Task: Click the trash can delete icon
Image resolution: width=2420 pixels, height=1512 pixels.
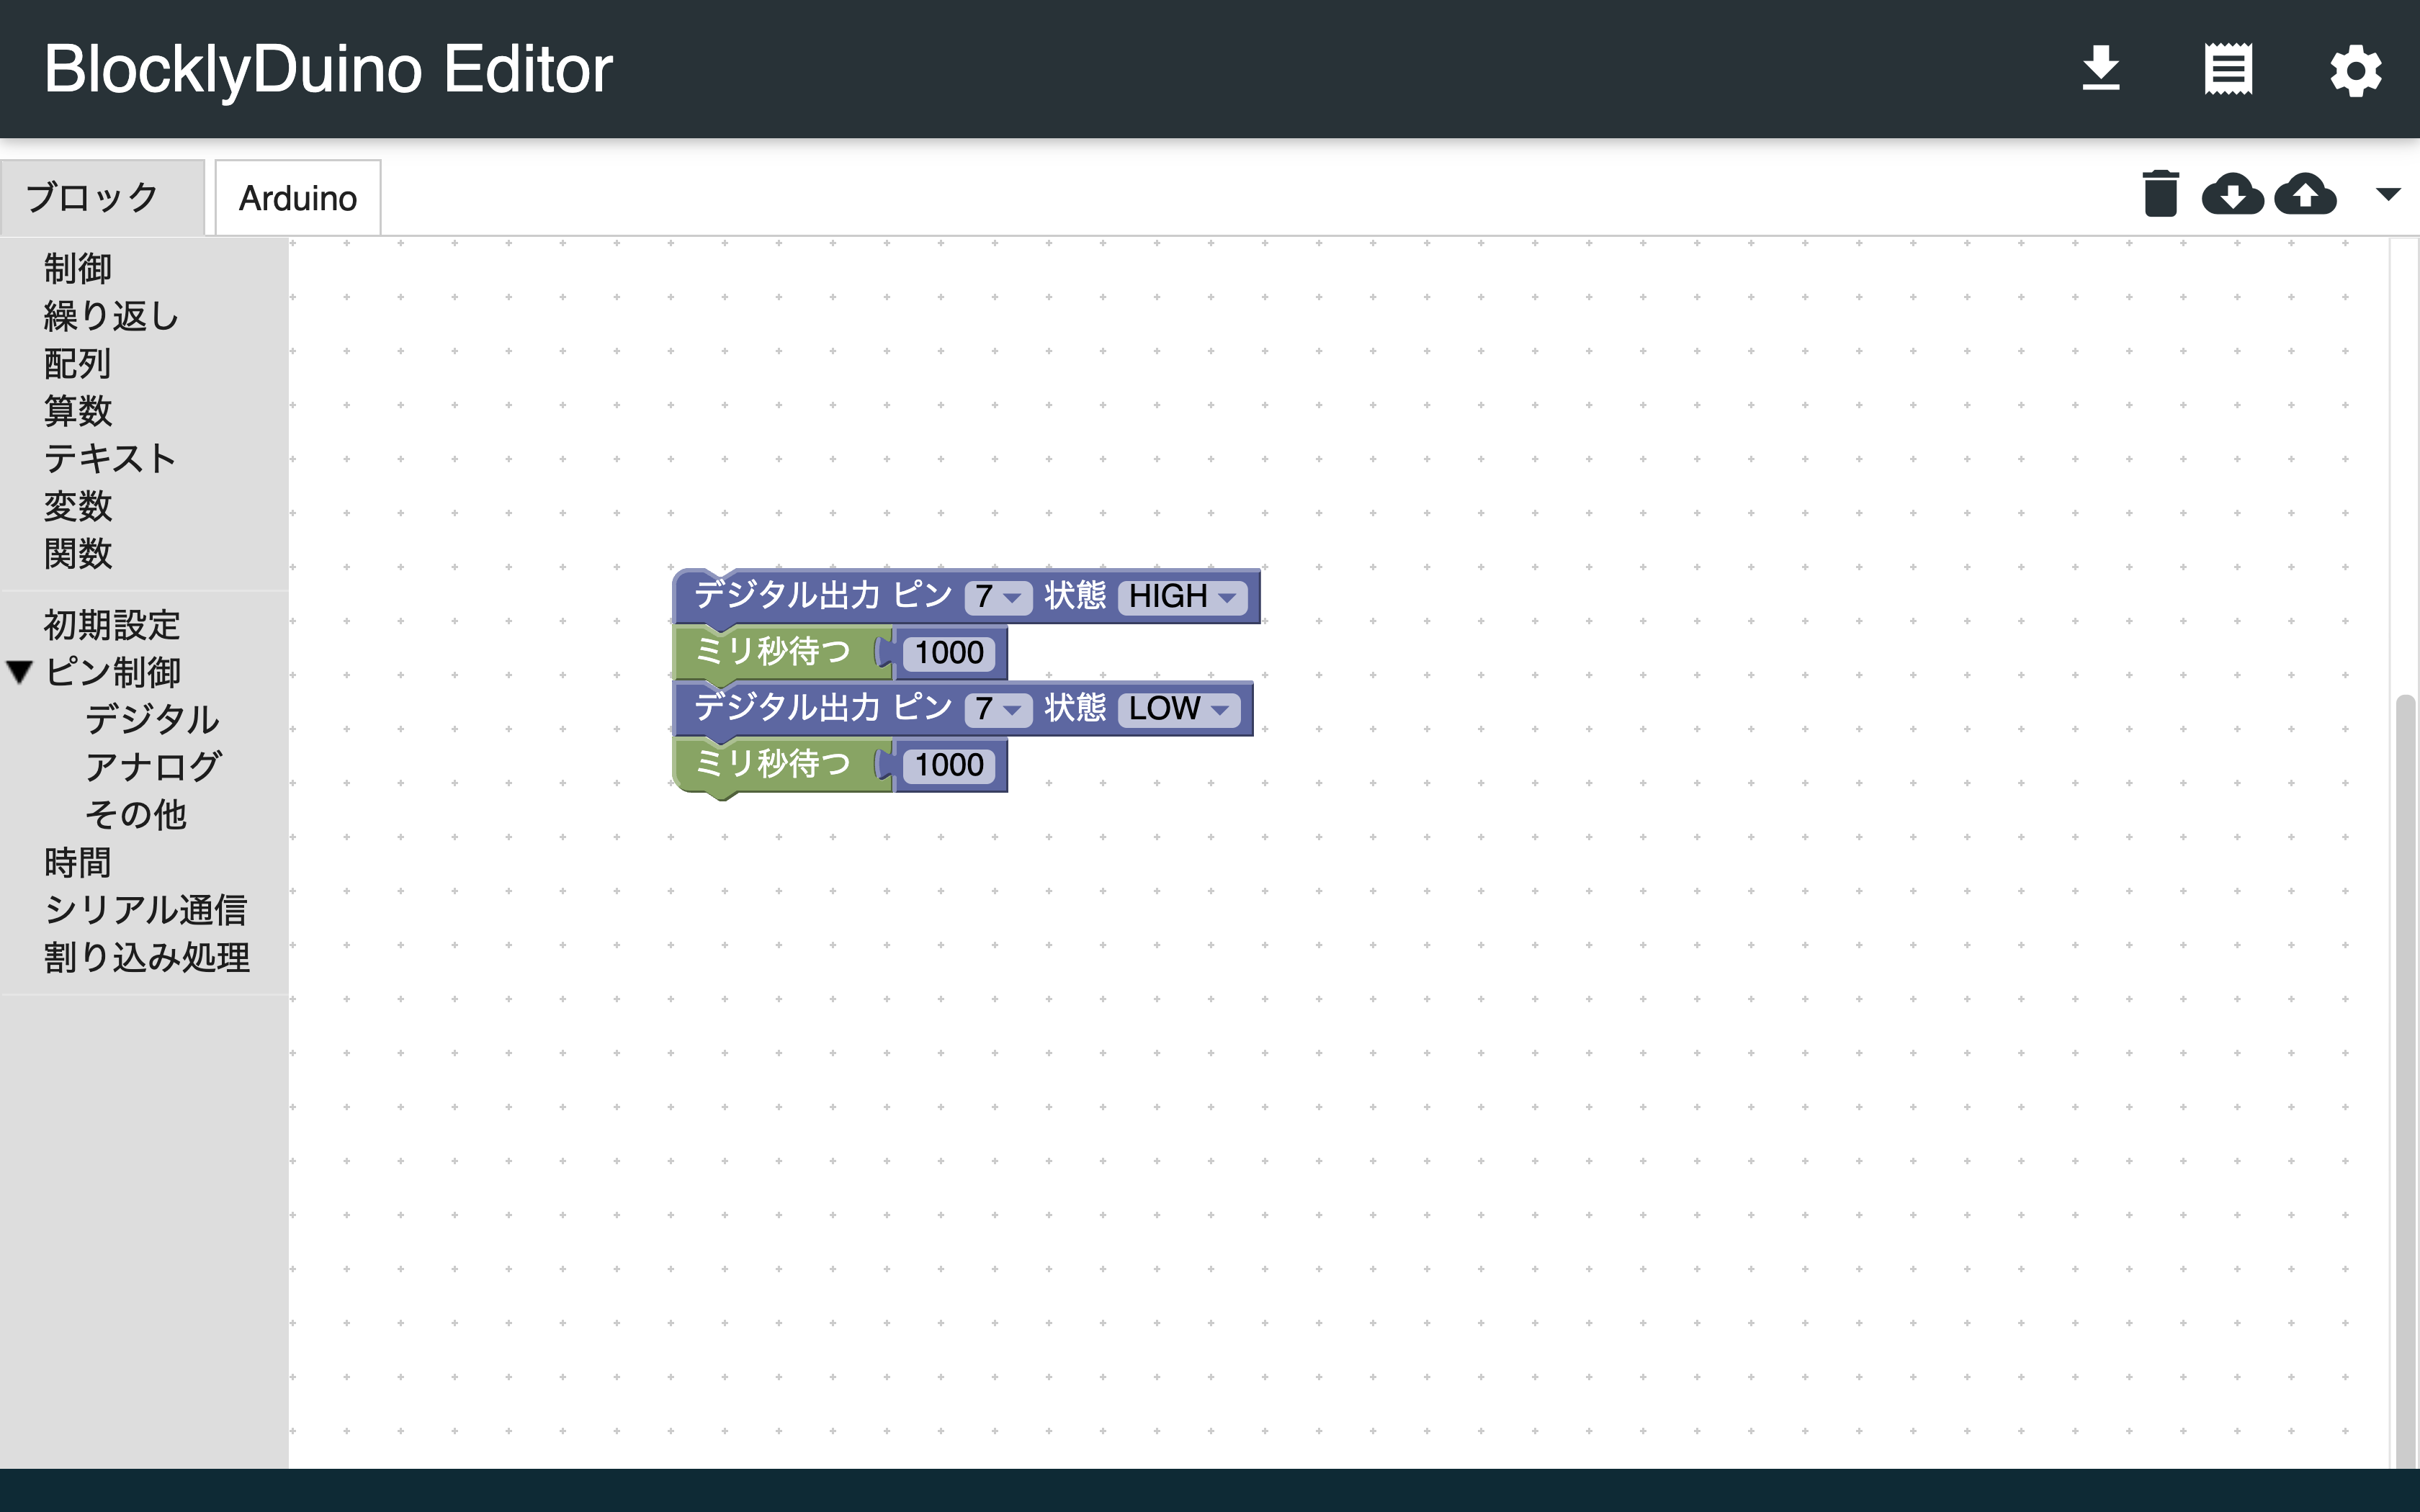Action: (2160, 193)
